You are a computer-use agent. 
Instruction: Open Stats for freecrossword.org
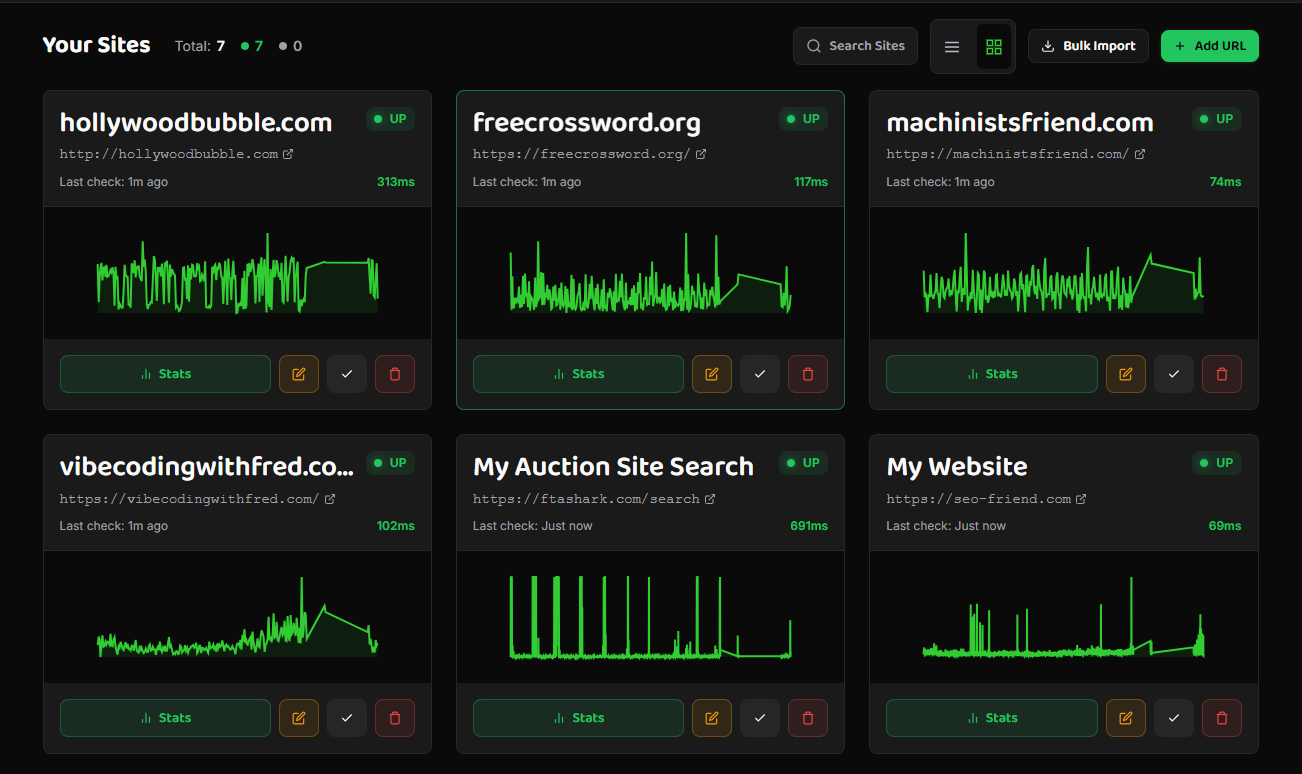coord(578,373)
